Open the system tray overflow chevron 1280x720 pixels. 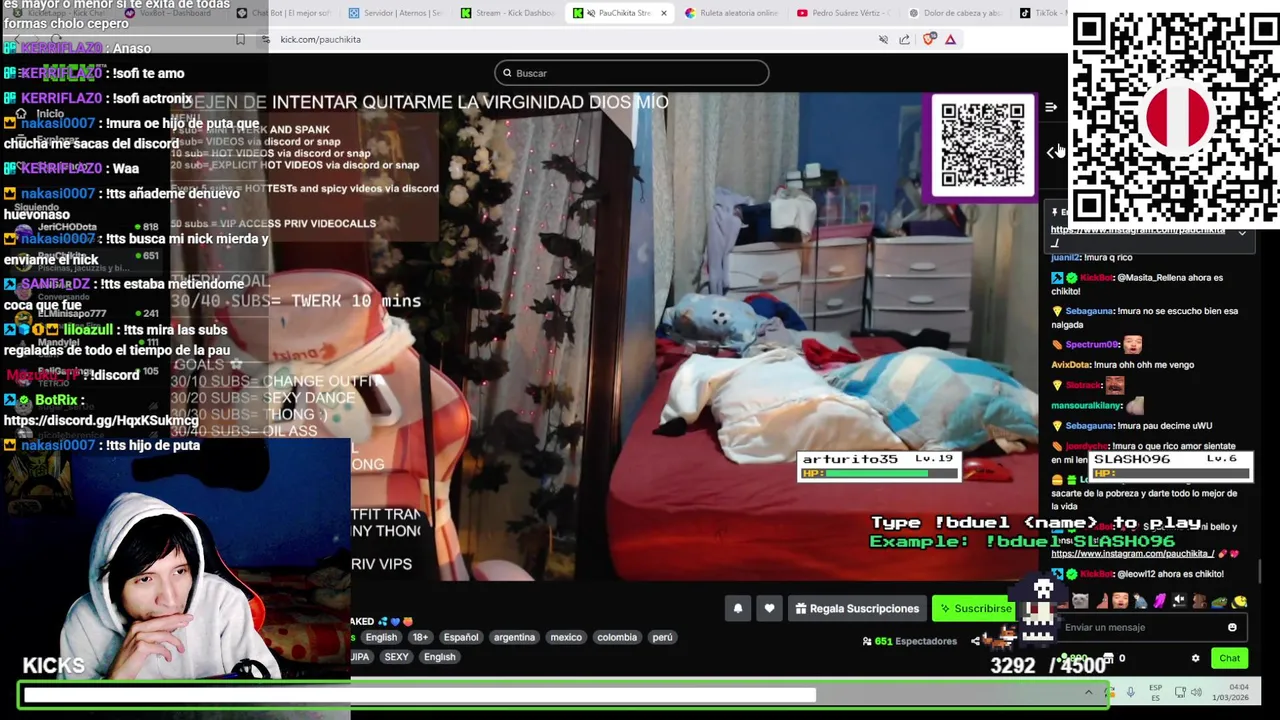coord(1089,692)
